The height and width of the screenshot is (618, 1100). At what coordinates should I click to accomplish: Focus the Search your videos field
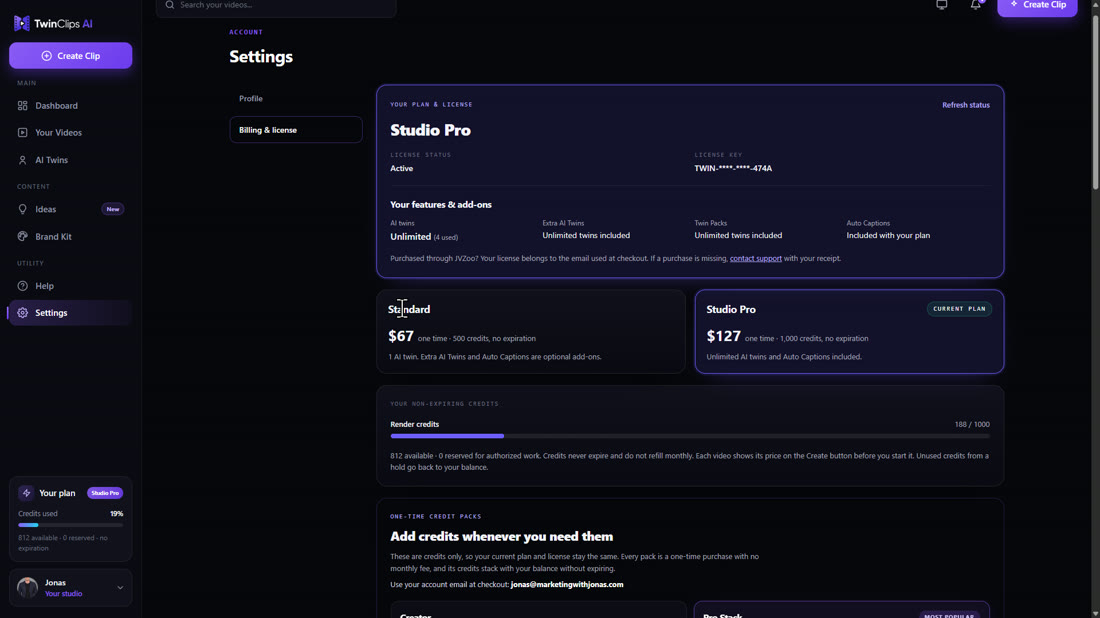point(276,6)
